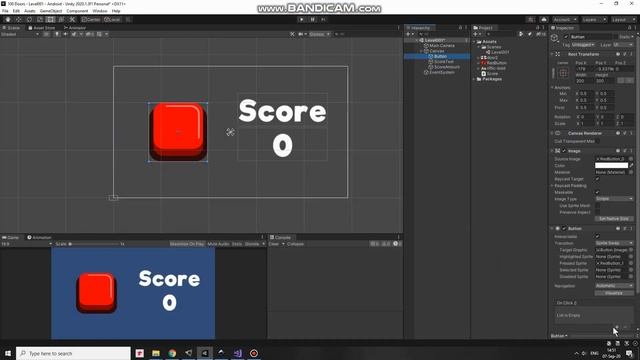Click the pick sprite circle for Source Image

pos(631,159)
